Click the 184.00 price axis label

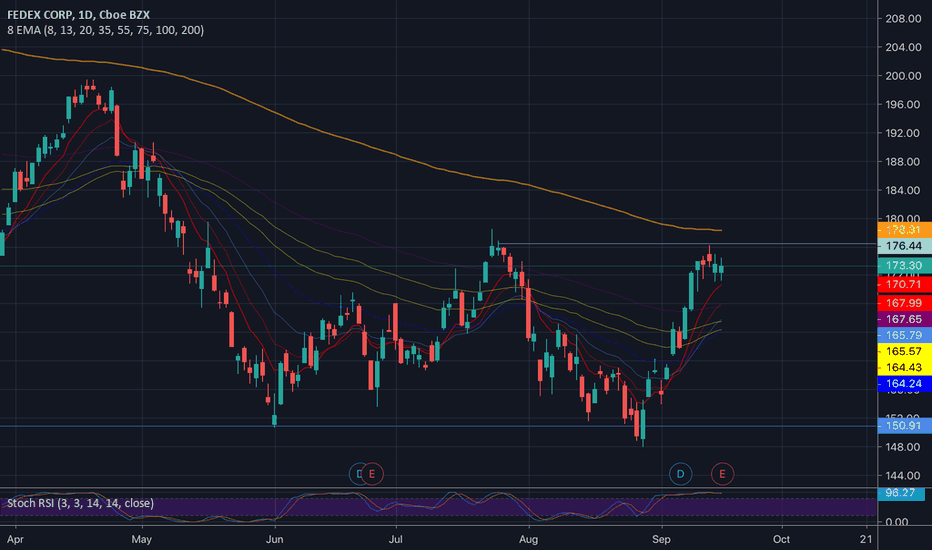[x=903, y=190]
